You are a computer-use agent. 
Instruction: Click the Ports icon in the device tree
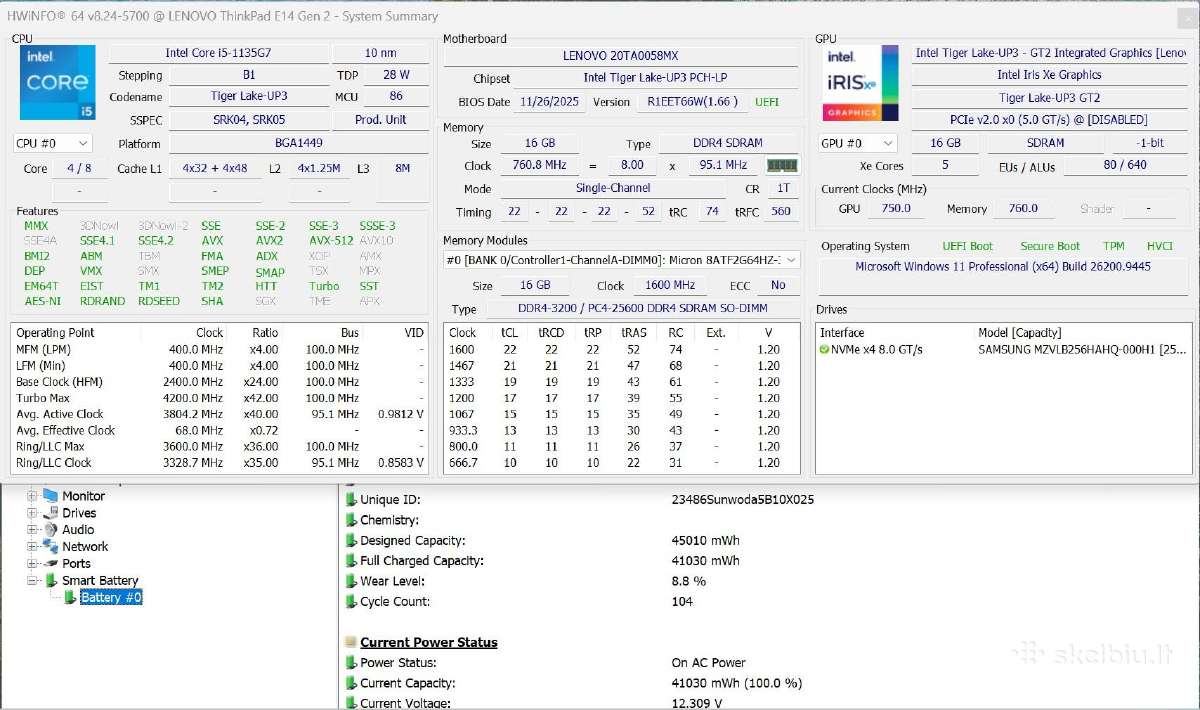[x=51, y=564]
